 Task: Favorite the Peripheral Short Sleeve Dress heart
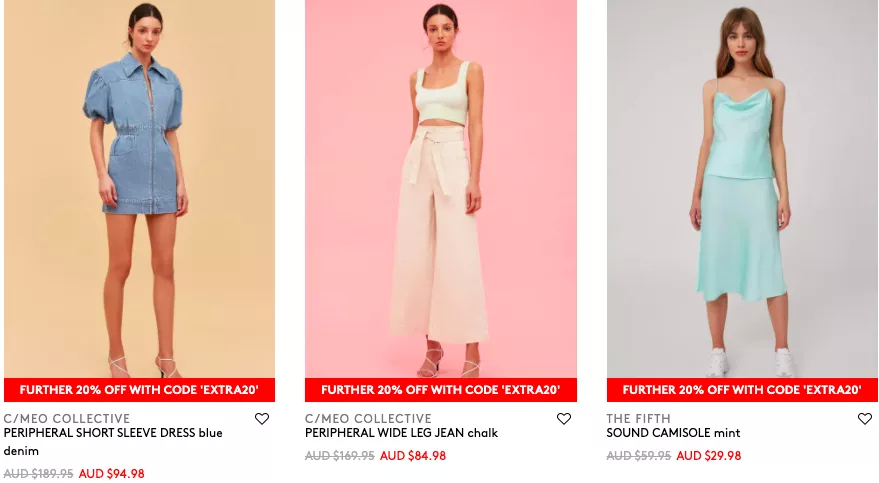(262, 419)
